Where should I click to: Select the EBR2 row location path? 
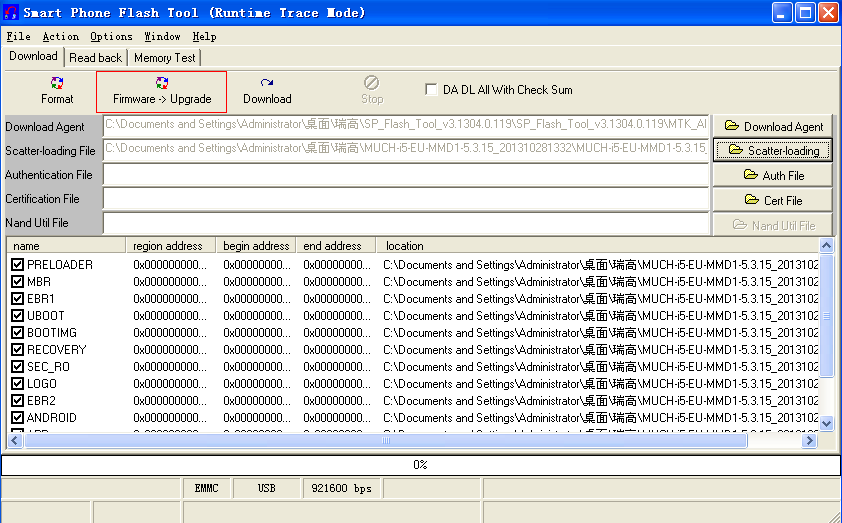(x=600, y=401)
